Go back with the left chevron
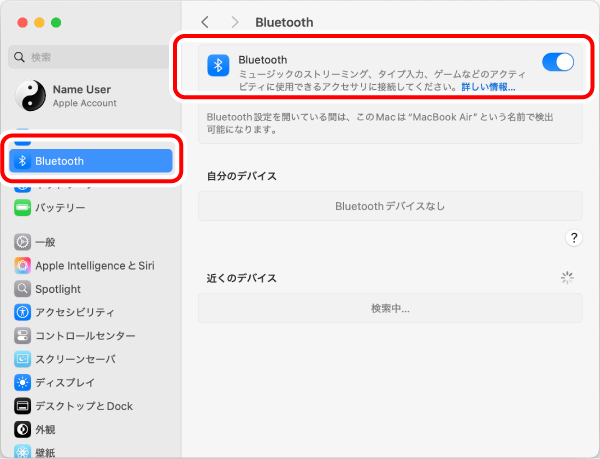 pos(205,22)
